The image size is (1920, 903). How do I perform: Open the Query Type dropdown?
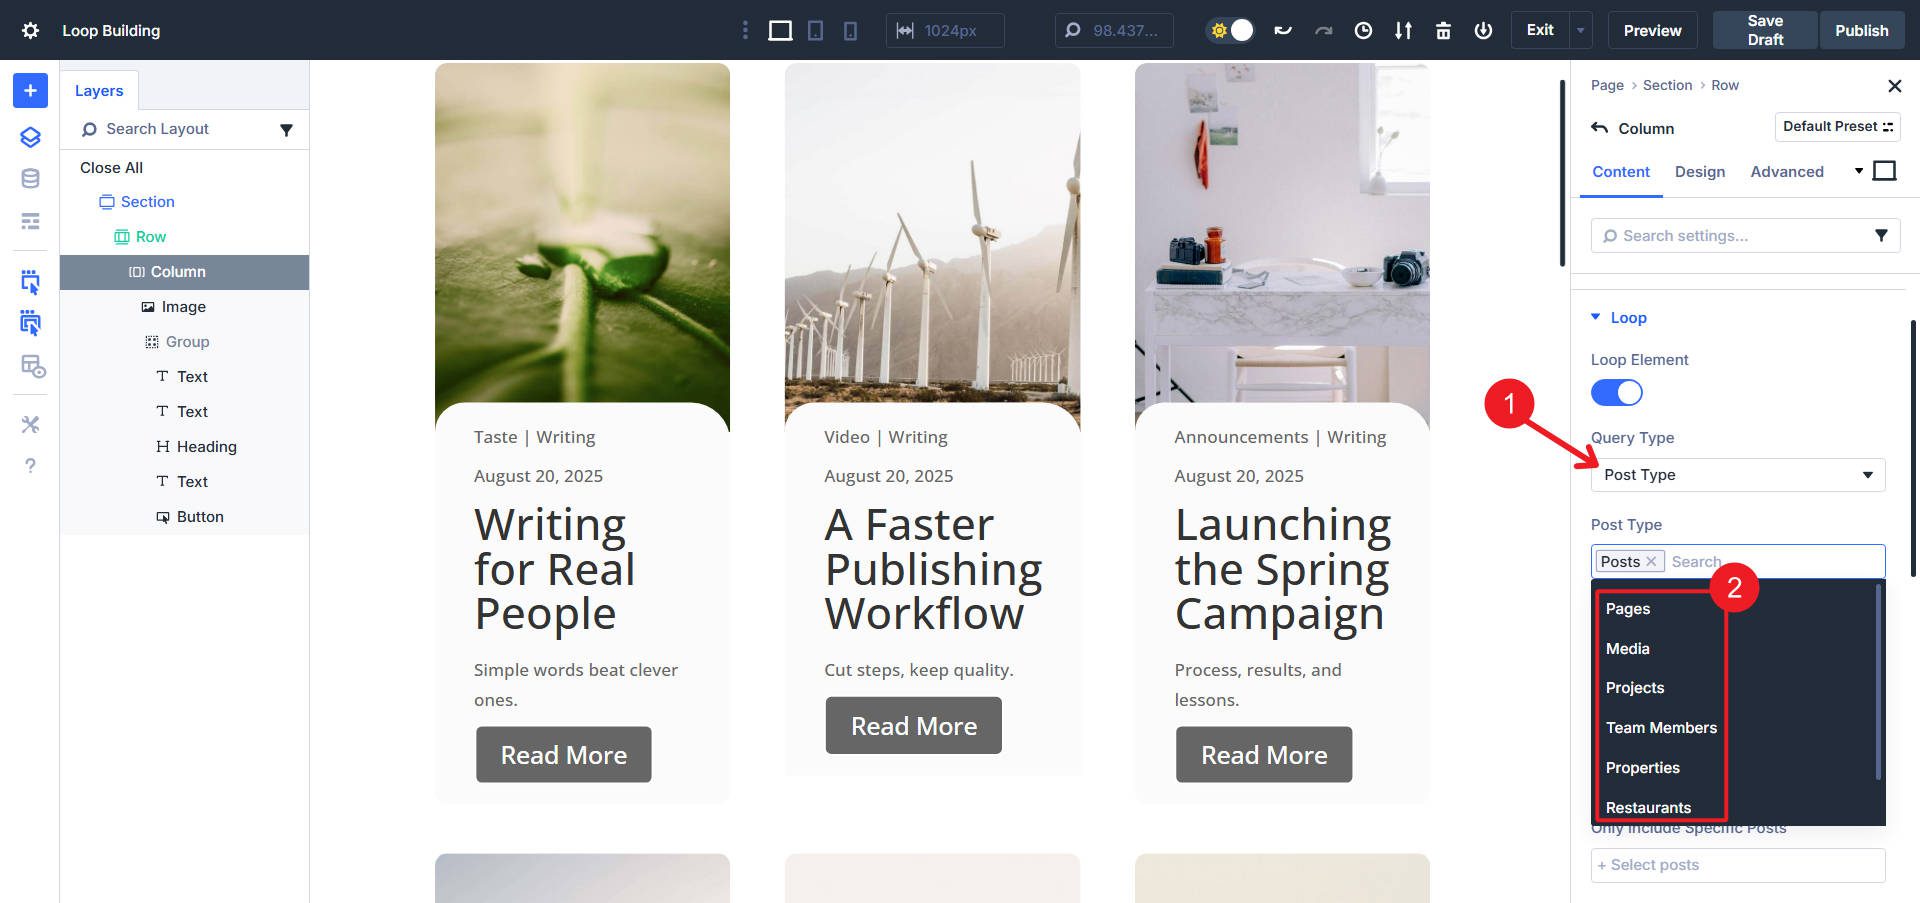tap(1738, 475)
